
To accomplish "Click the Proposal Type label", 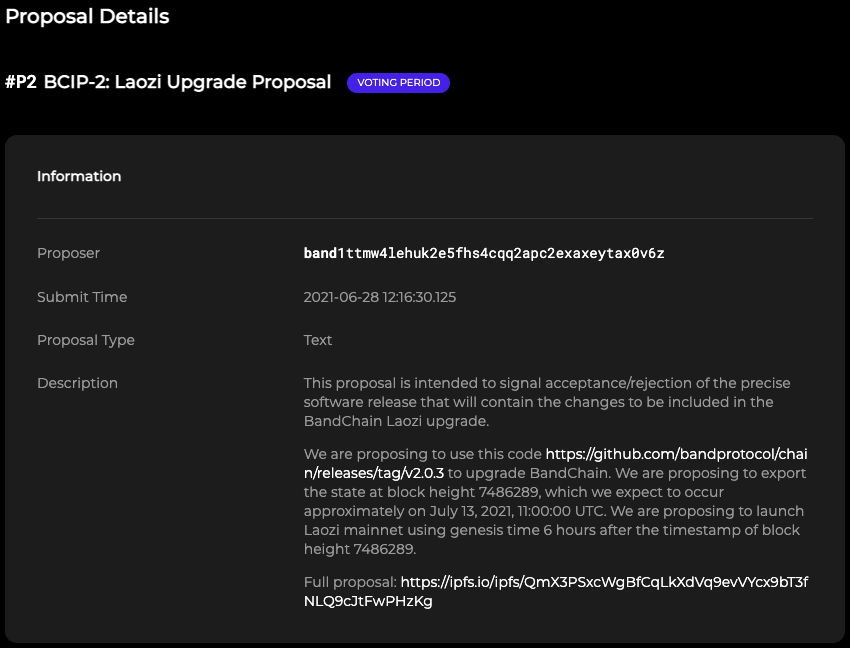I will [x=86, y=340].
